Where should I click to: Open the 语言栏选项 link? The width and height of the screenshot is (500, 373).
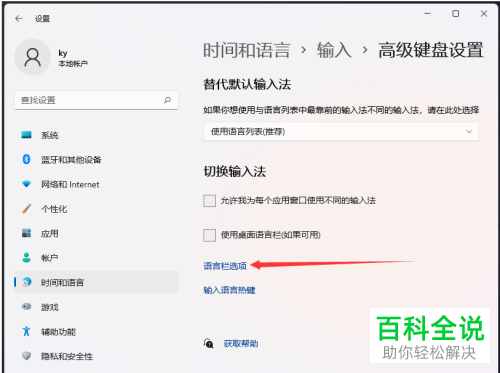(225, 266)
